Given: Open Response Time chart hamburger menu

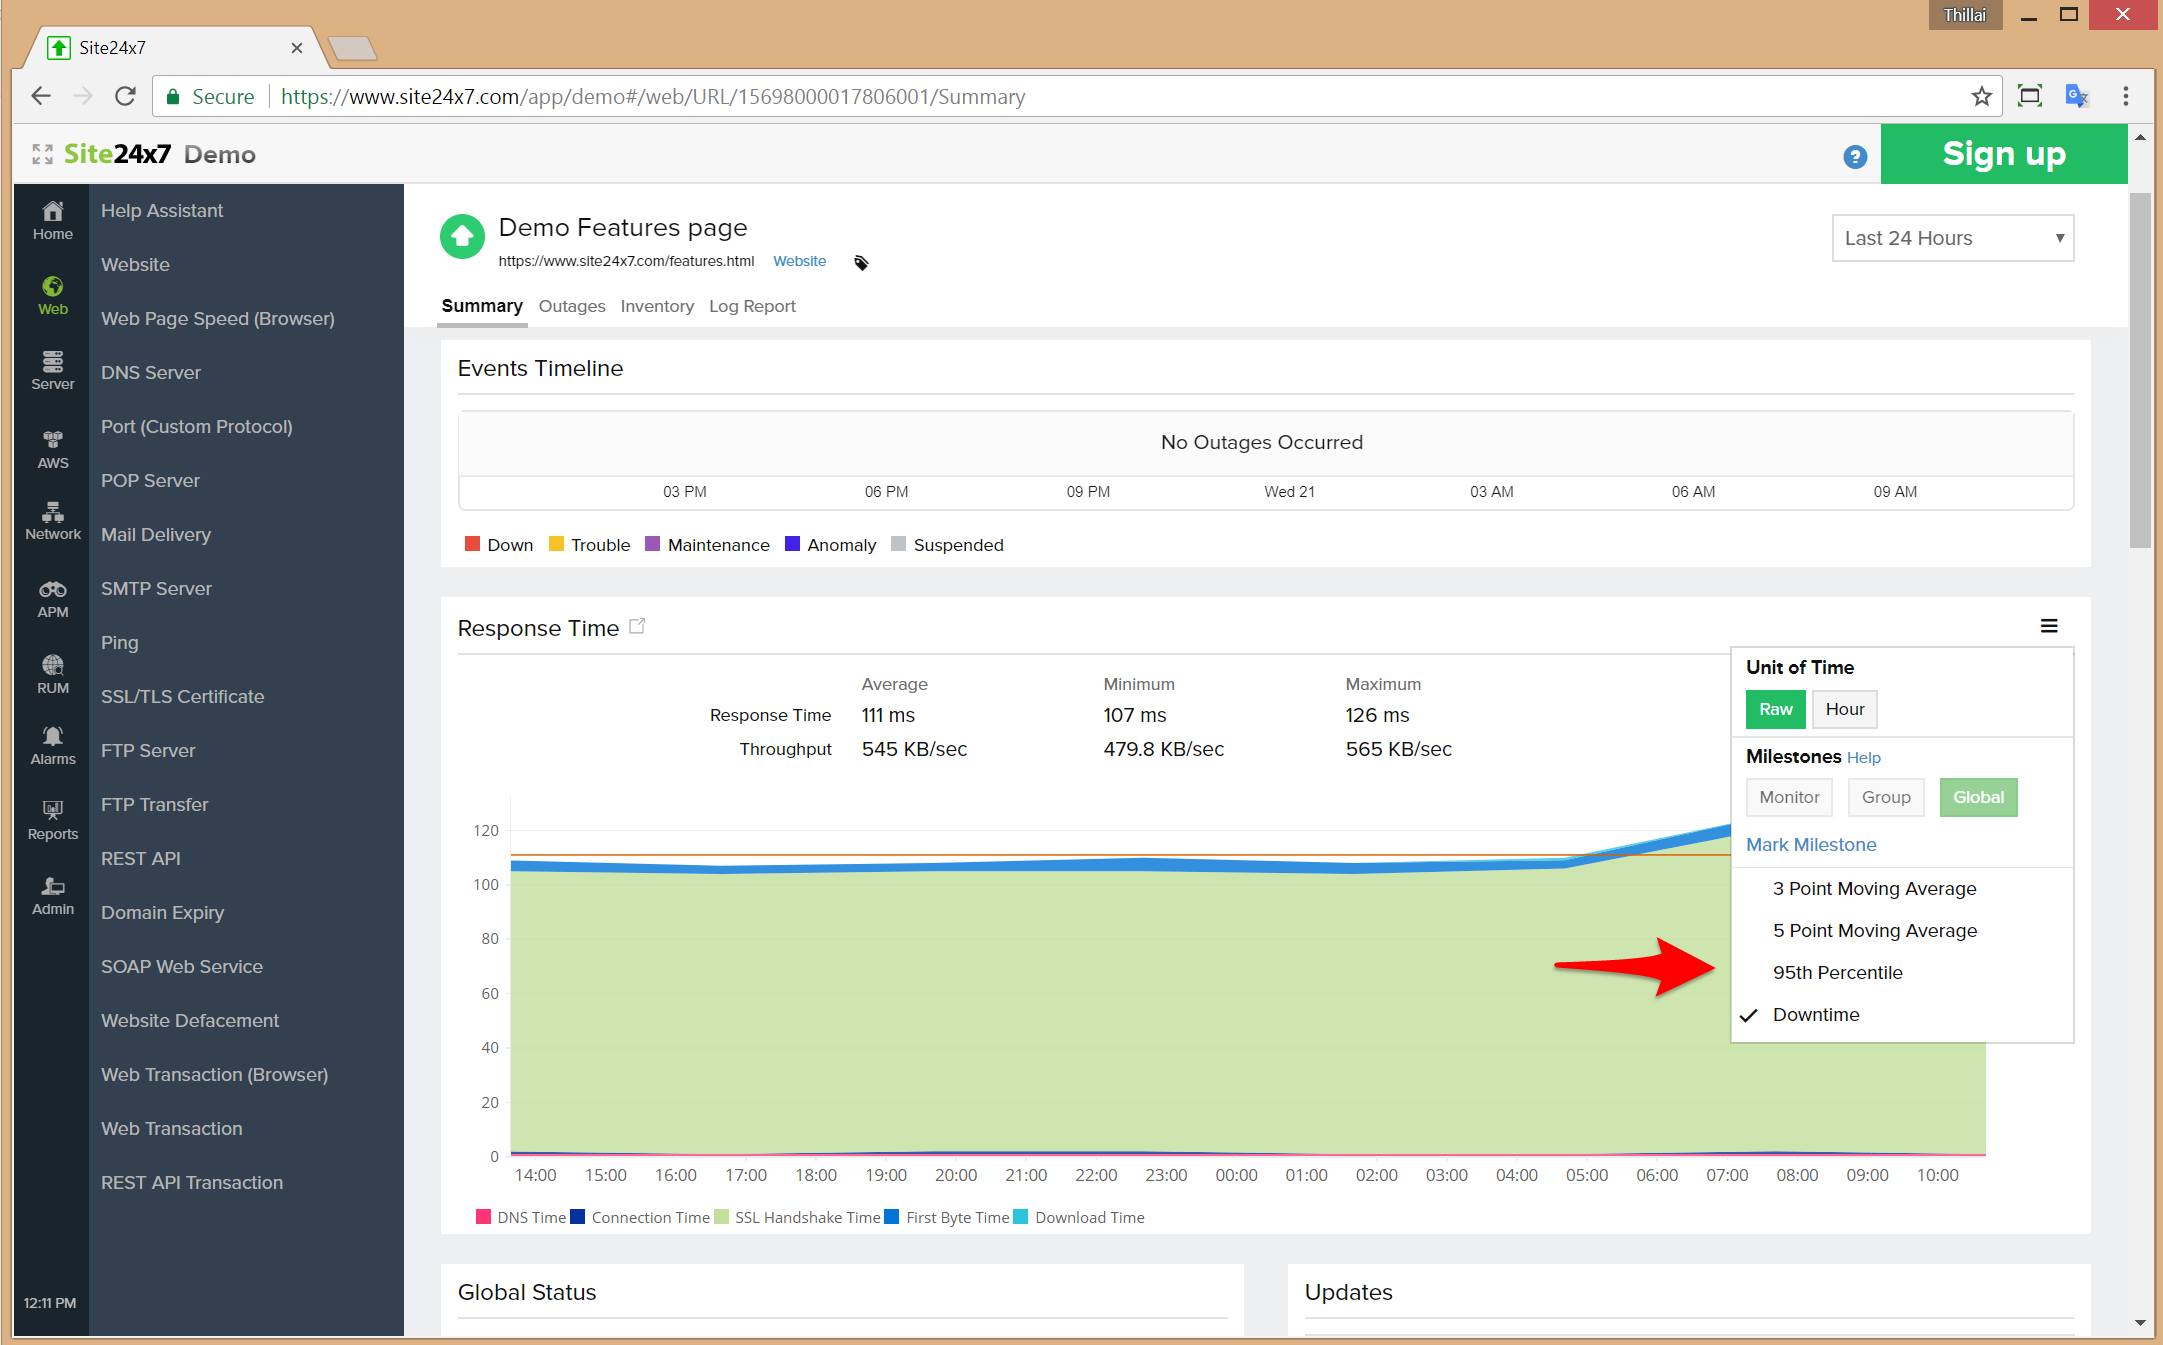Looking at the screenshot, I should (x=2048, y=626).
